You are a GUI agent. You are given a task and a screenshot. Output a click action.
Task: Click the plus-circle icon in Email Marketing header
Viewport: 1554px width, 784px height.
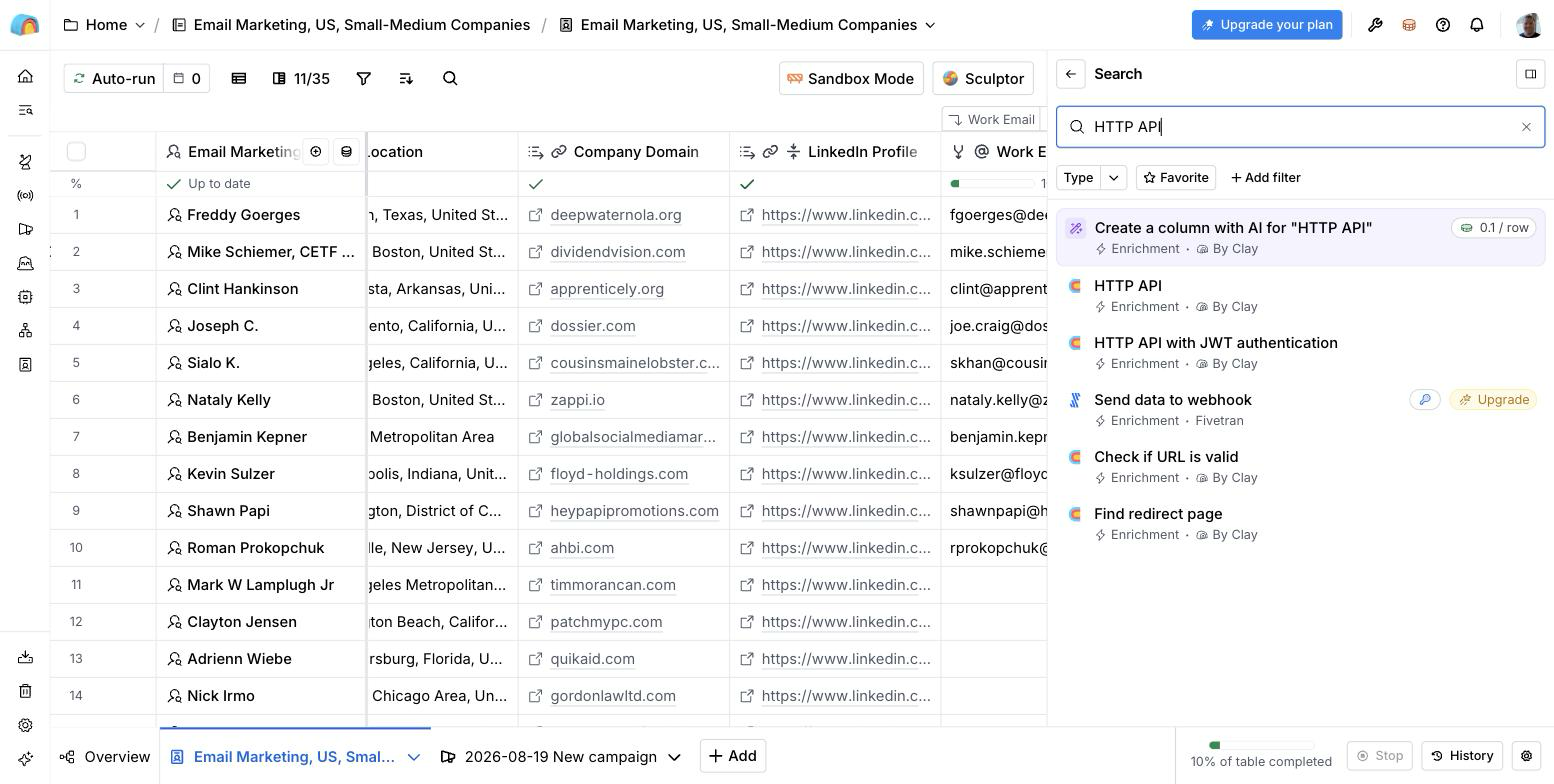(x=316, y=152)
